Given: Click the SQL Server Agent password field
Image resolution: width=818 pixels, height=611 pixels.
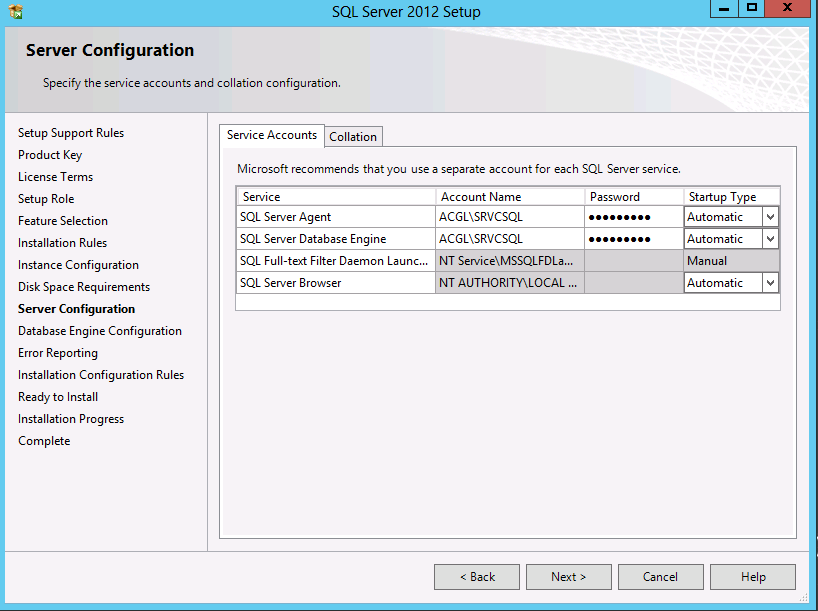Looking at the screenshot, I should [x=634, y=217].
